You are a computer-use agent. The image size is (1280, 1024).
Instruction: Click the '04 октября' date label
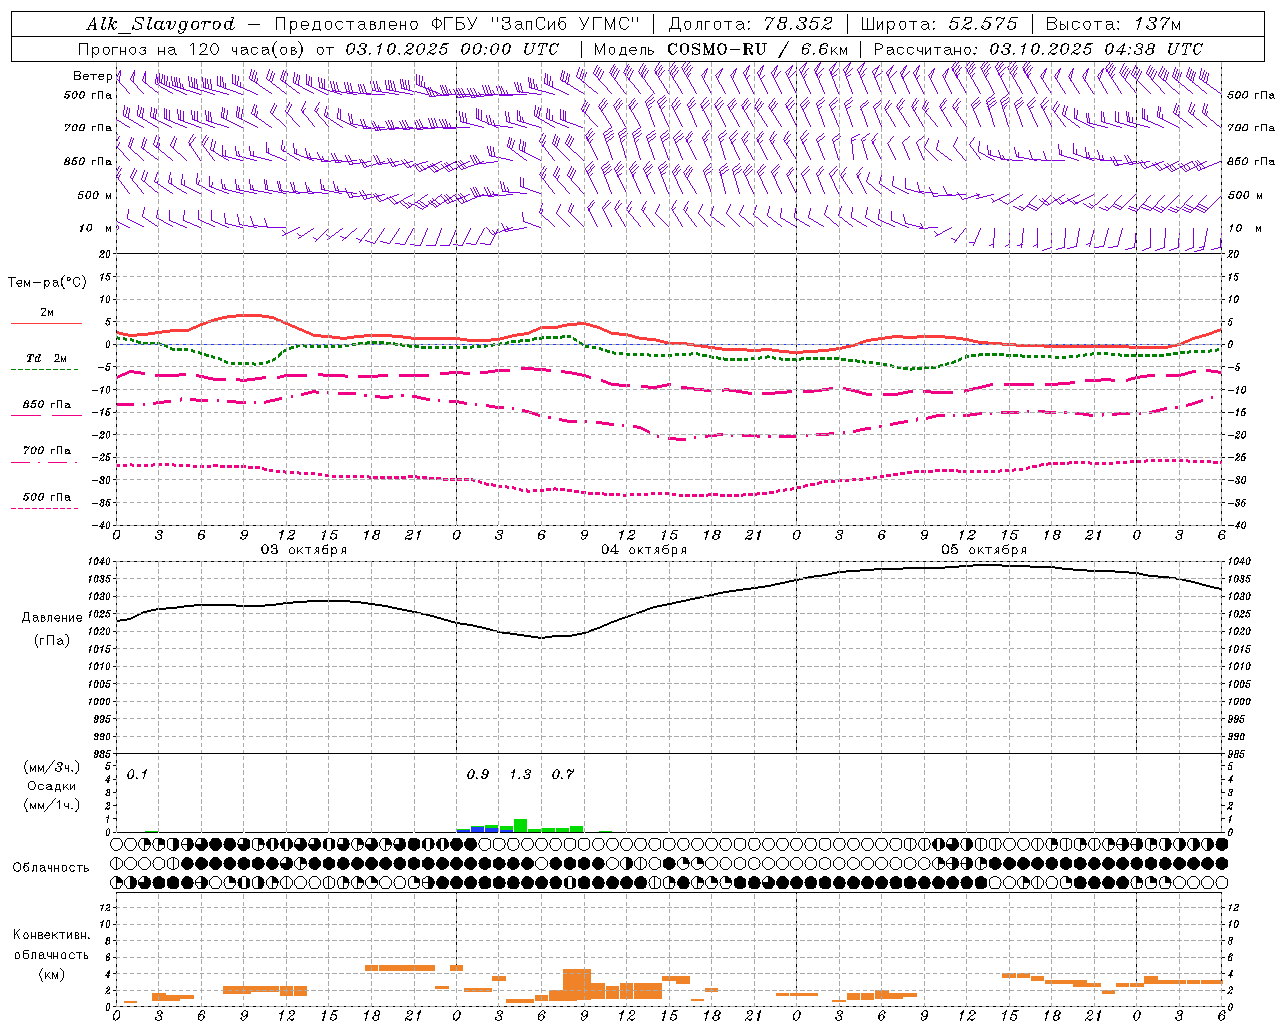[644, 549]
